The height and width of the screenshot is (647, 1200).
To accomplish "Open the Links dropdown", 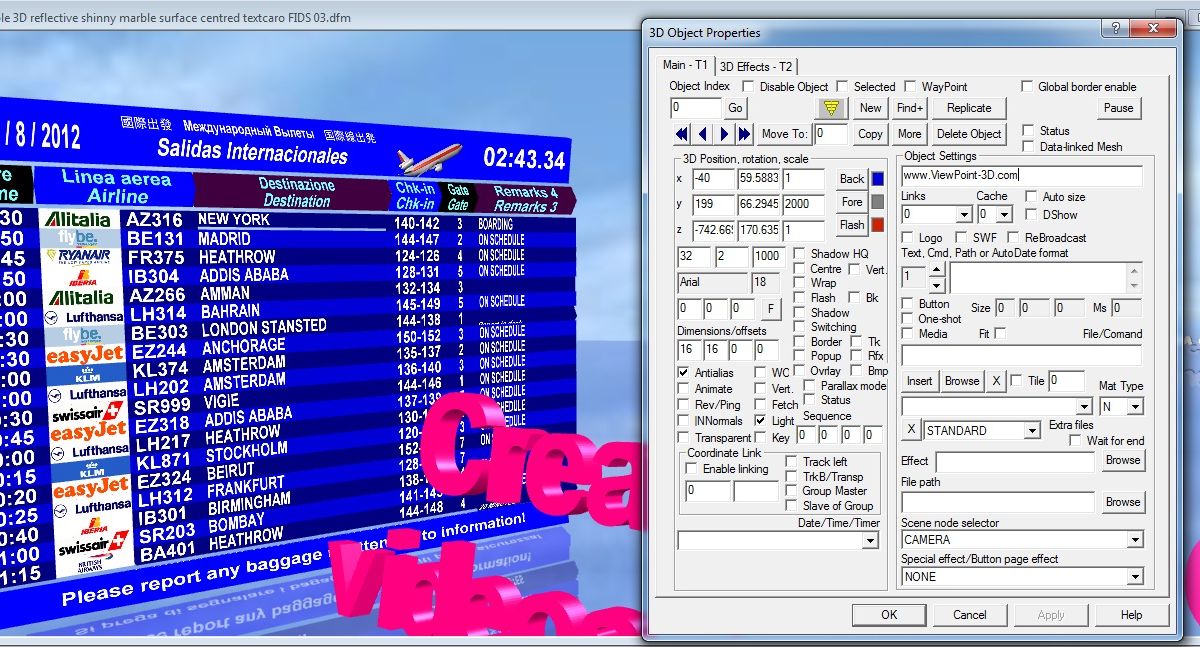I will [964, 215].
